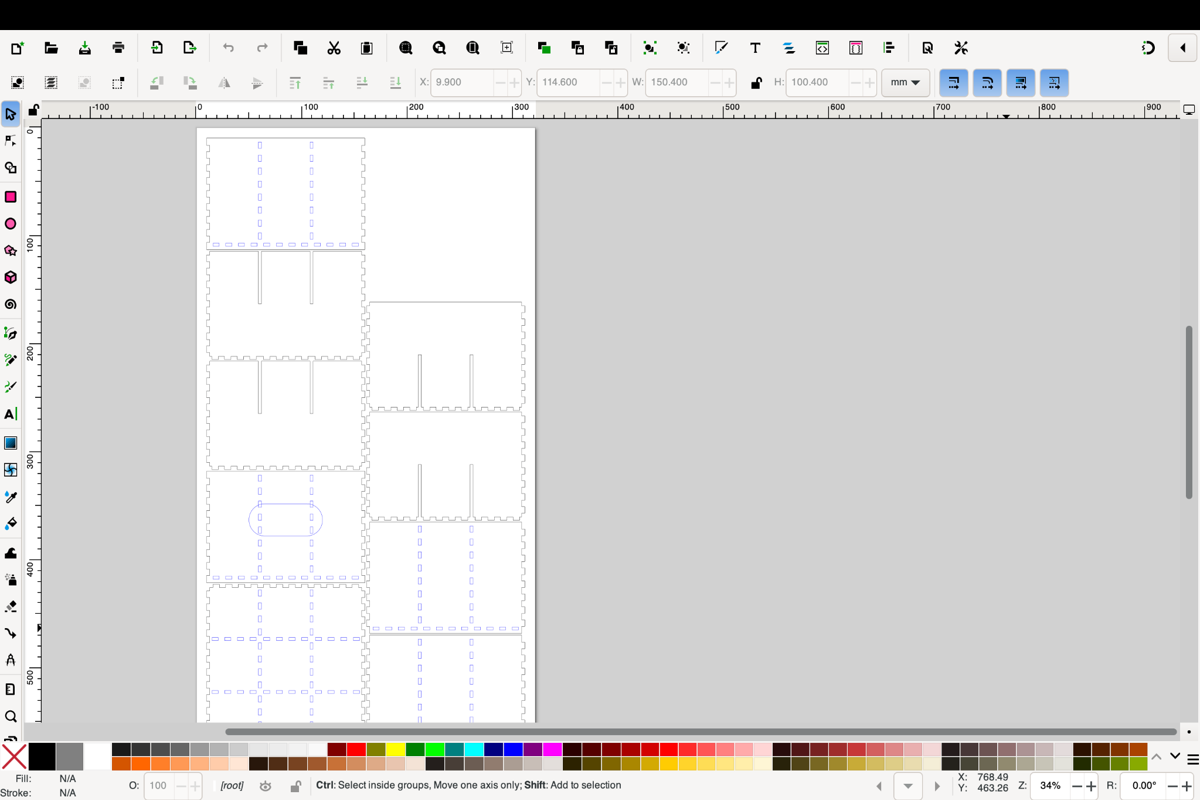The image size is (1200, 800).
Task: Cut selection with scissors icon
Action: point(334,48)
